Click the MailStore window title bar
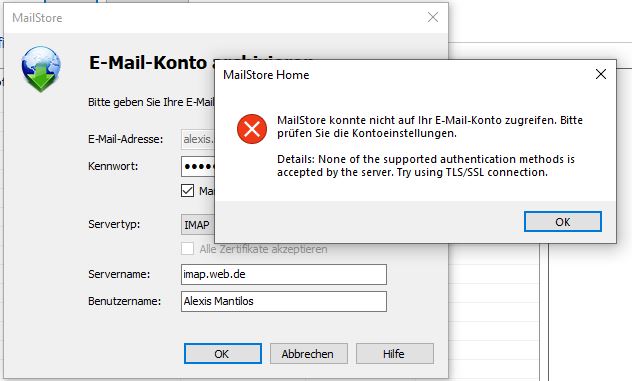Image resolution: width=632 pixels, height=381 pixels. (226, 18)
